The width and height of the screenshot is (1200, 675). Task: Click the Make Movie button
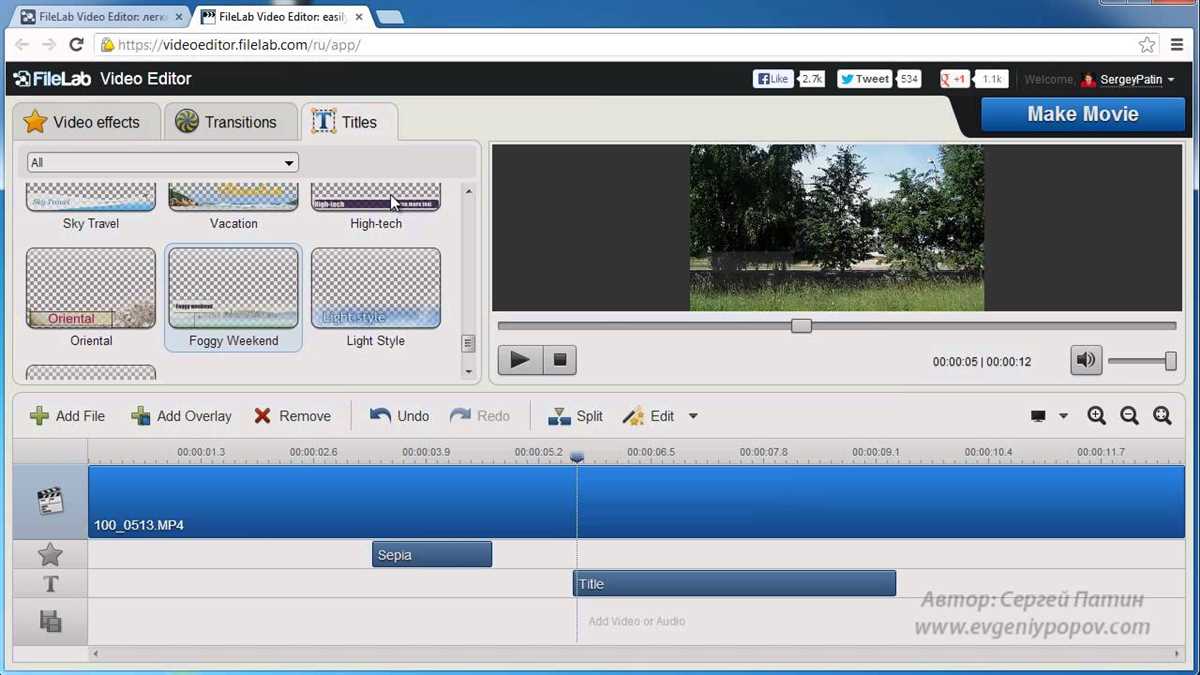click(1083, 114)
